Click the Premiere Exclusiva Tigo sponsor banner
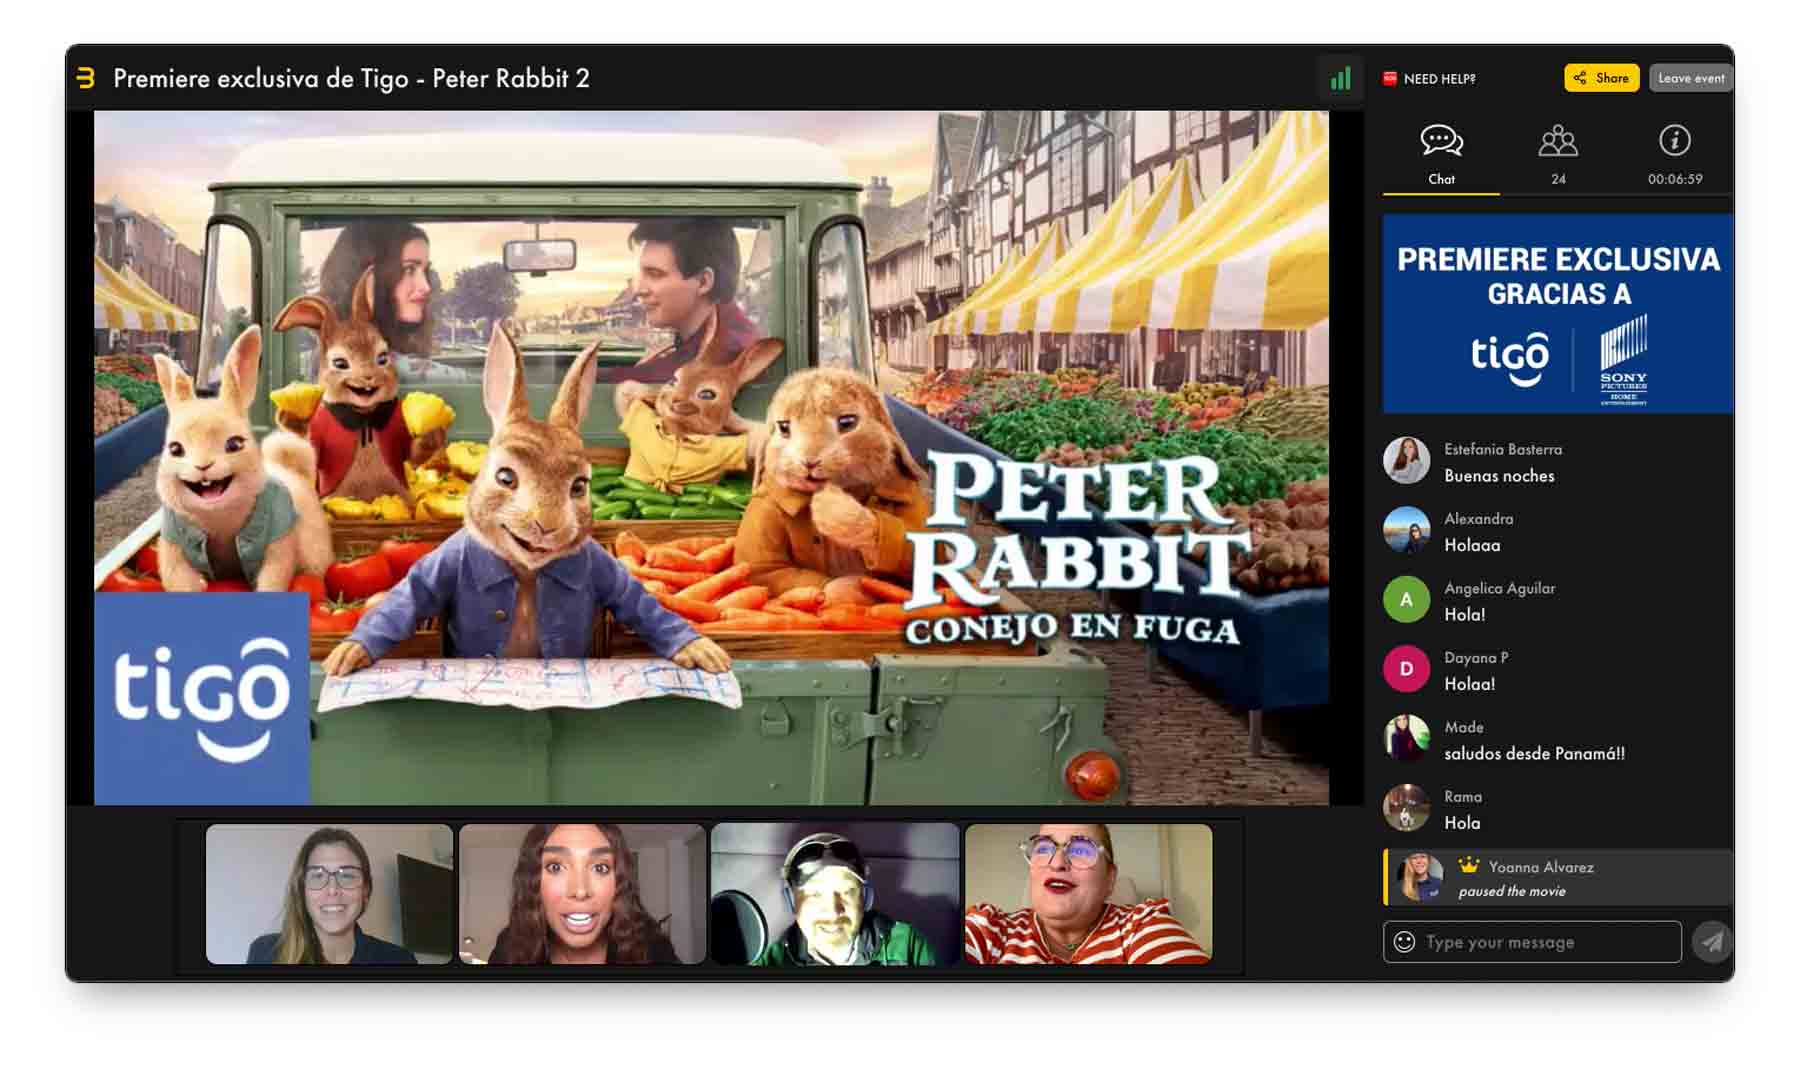 point(1557,314)
